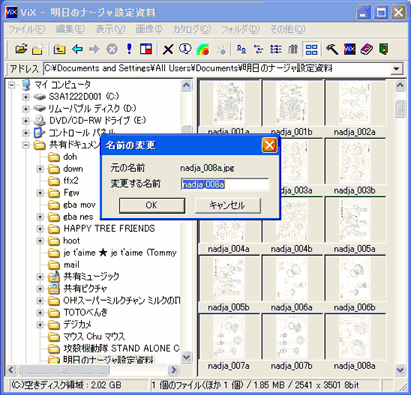This screenshot has width=411, height=395.
Task: Click the blue exclamation mark icon
Action: tap(129, 49)
